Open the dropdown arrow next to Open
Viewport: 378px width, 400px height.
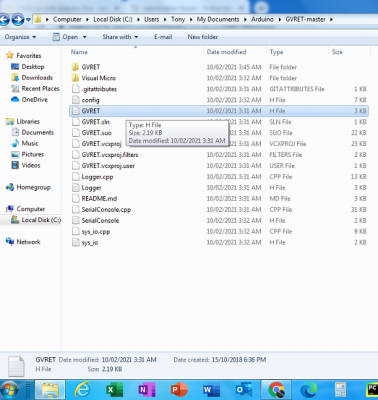pyautogui.click(x=85, y=37)
